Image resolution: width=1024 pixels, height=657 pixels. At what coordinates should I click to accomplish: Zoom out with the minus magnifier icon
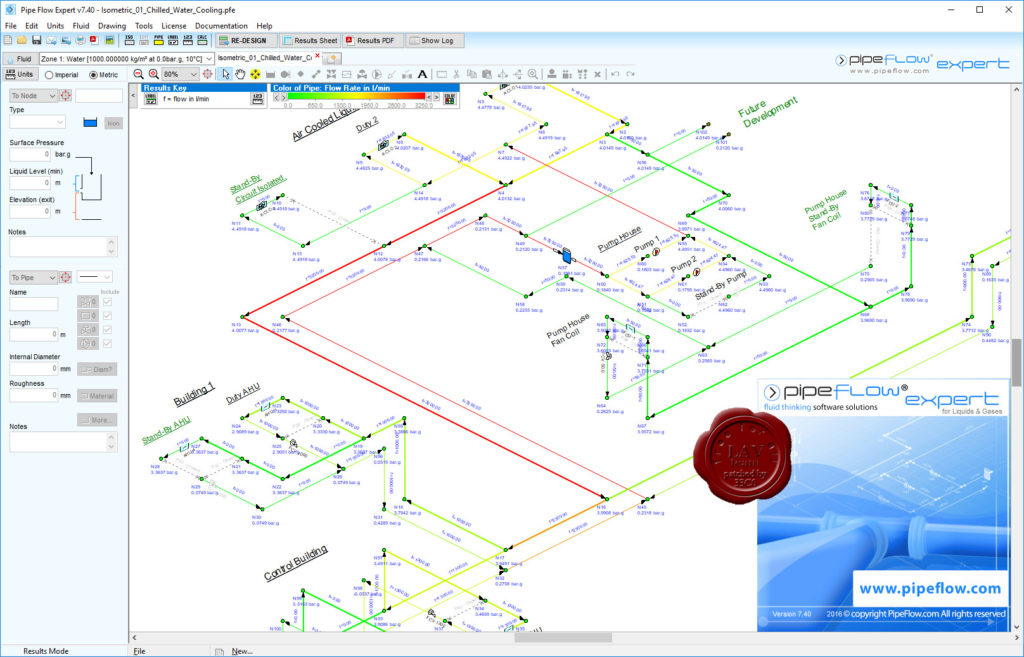pyautogui.click(x=138, y=74)
